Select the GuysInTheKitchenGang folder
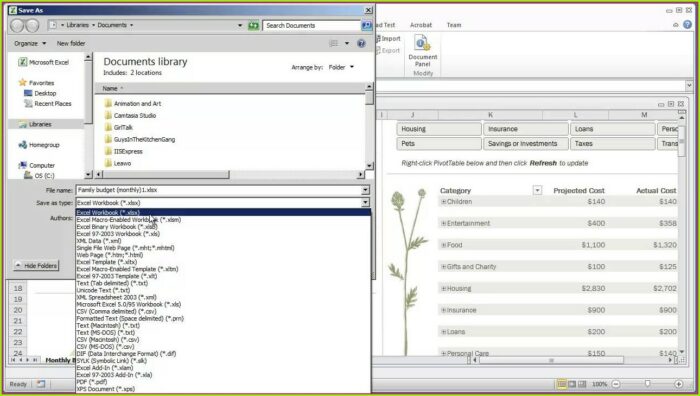Screen dimensions: 700x396 coord(140,140)
